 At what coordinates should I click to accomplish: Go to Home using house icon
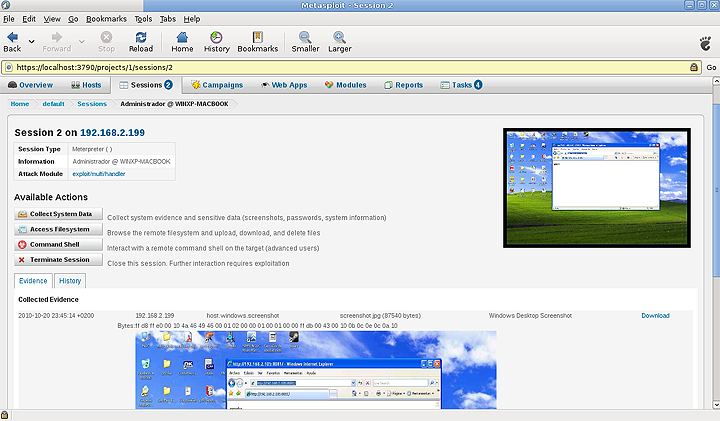[182, 37]
